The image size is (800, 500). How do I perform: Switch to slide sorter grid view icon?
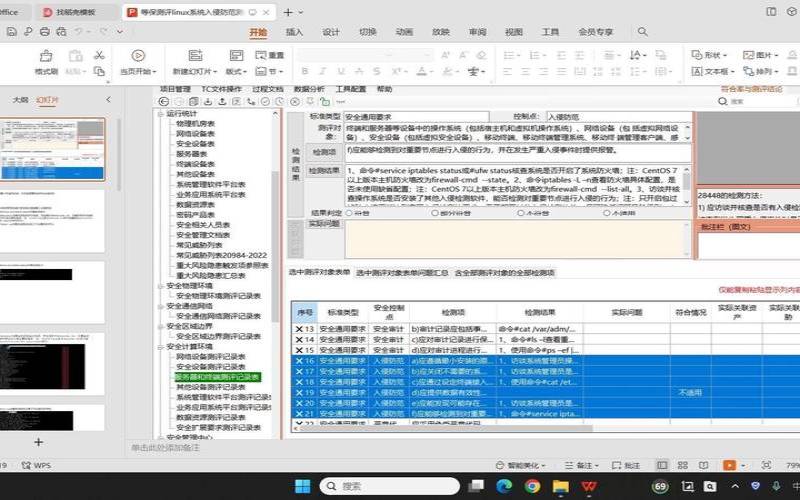coord(683,465)
